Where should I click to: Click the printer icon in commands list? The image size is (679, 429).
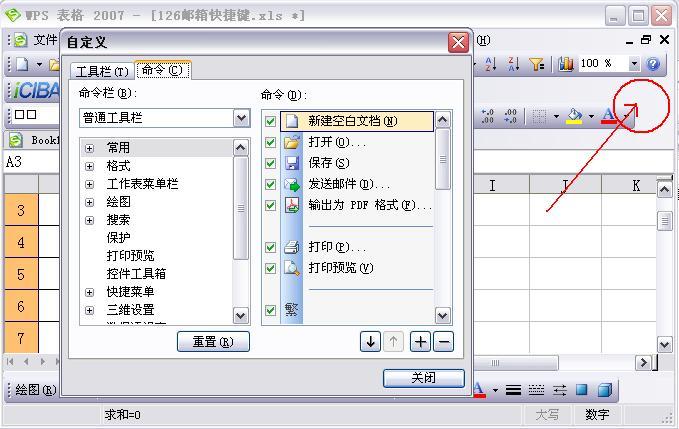coord(292,247)
